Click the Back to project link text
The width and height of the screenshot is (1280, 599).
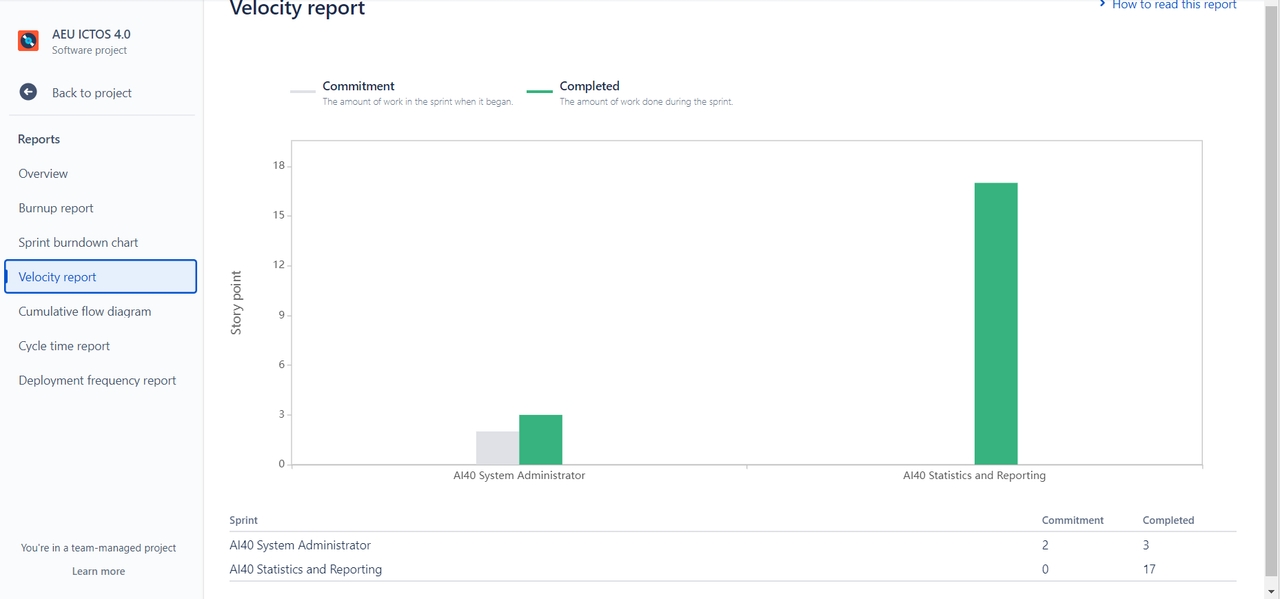(92, 93)
